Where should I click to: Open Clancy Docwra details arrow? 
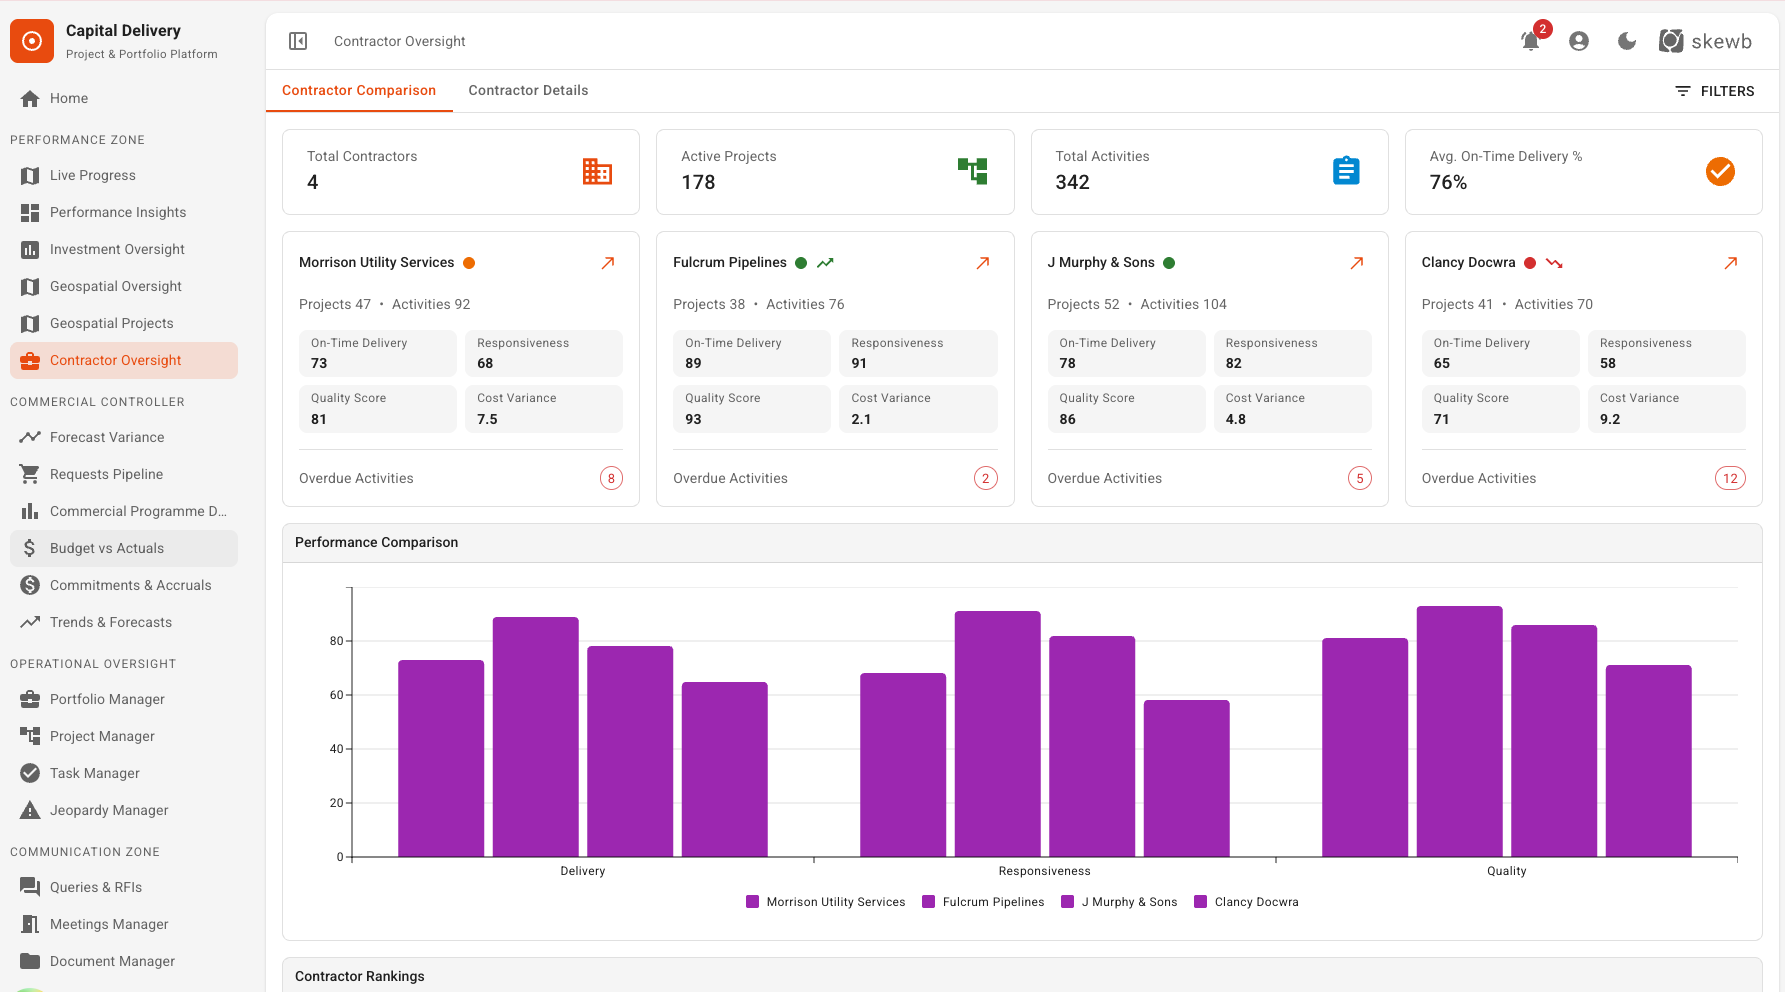[1731, 263]
